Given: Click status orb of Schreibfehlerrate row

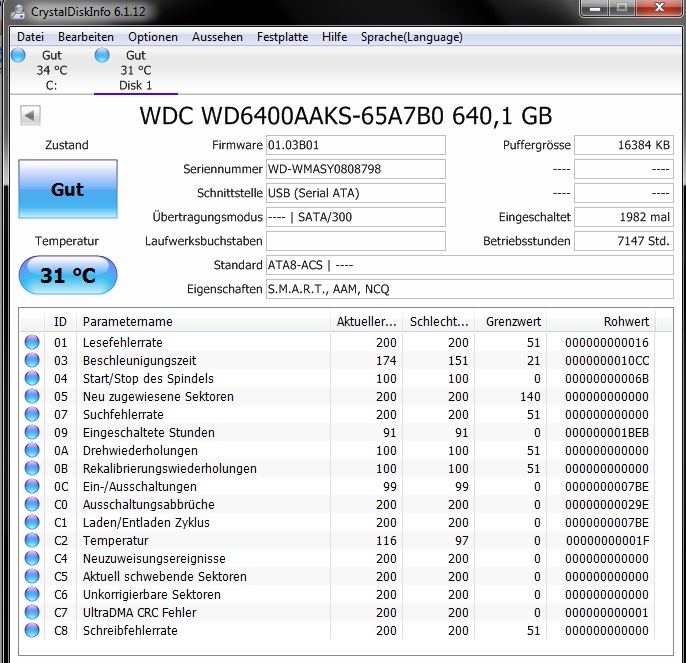Looking at the screenshot, I should pyautogui.click(x=32, y=630).
